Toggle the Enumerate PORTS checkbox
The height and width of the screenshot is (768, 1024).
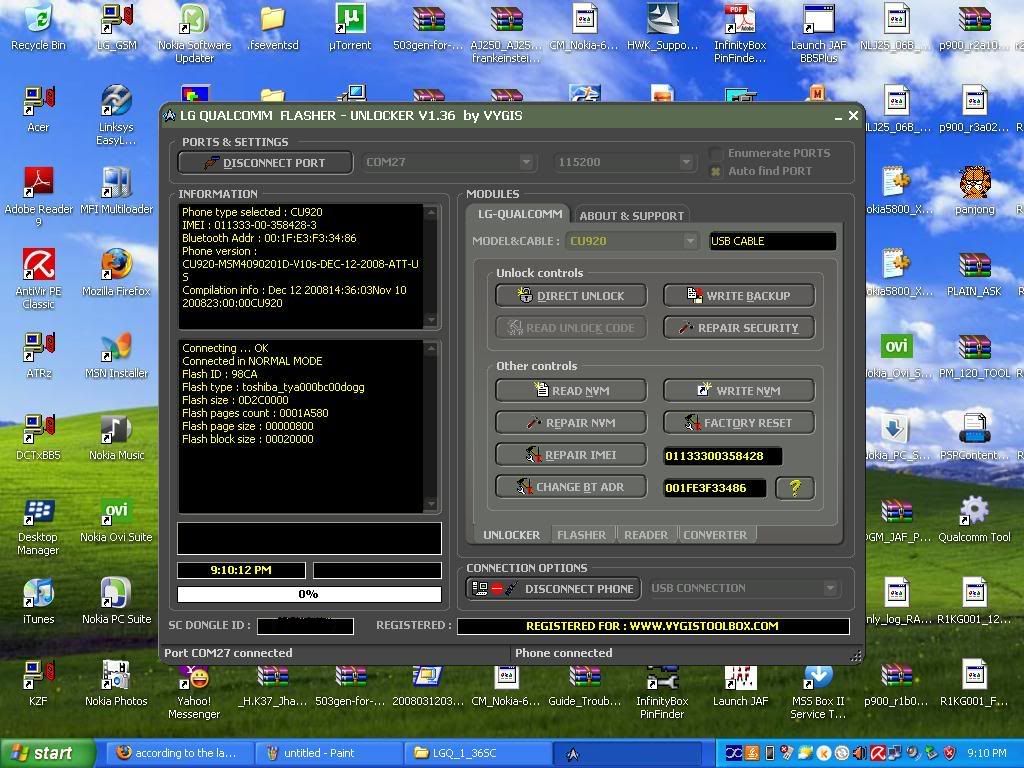716,153
